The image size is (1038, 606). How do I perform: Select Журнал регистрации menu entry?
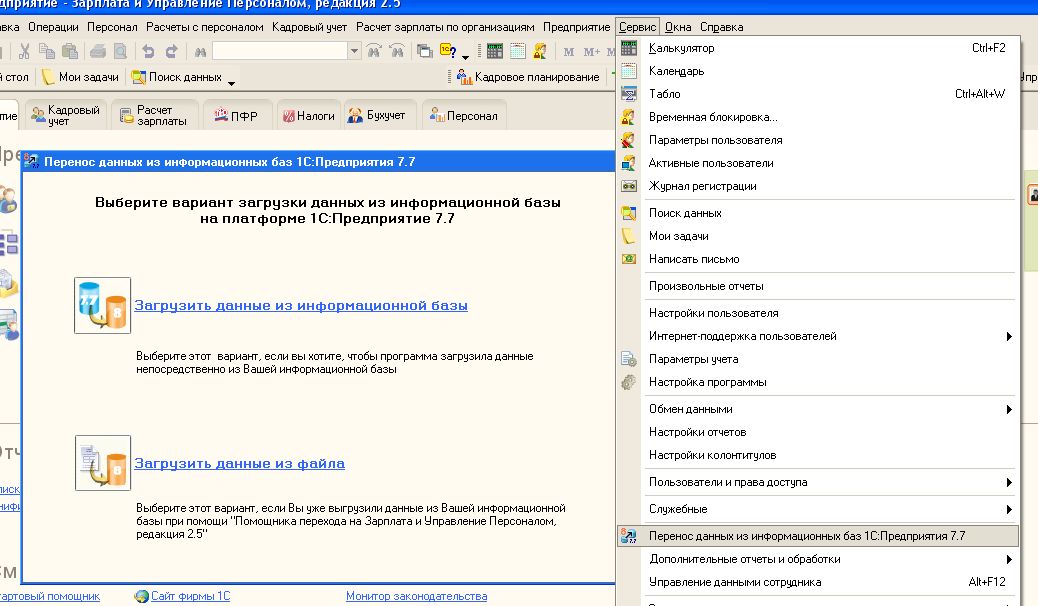818,186
